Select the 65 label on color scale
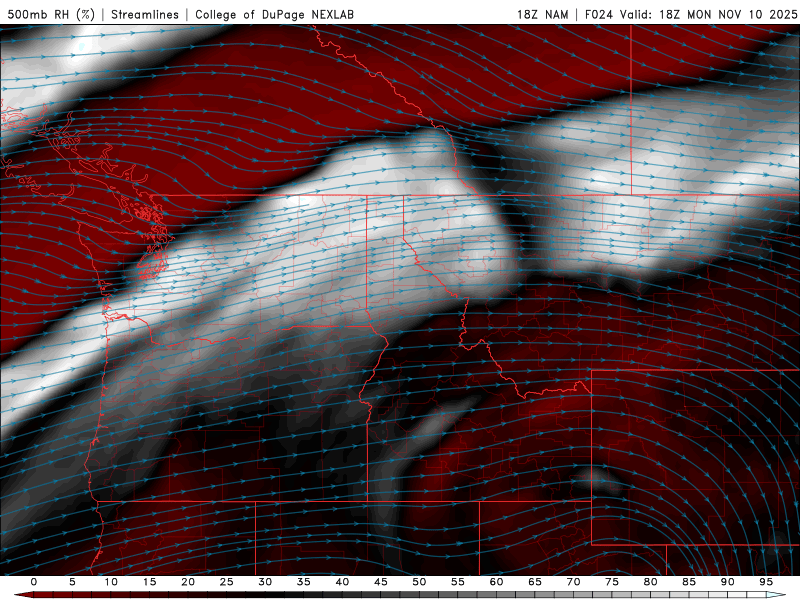 535,582
